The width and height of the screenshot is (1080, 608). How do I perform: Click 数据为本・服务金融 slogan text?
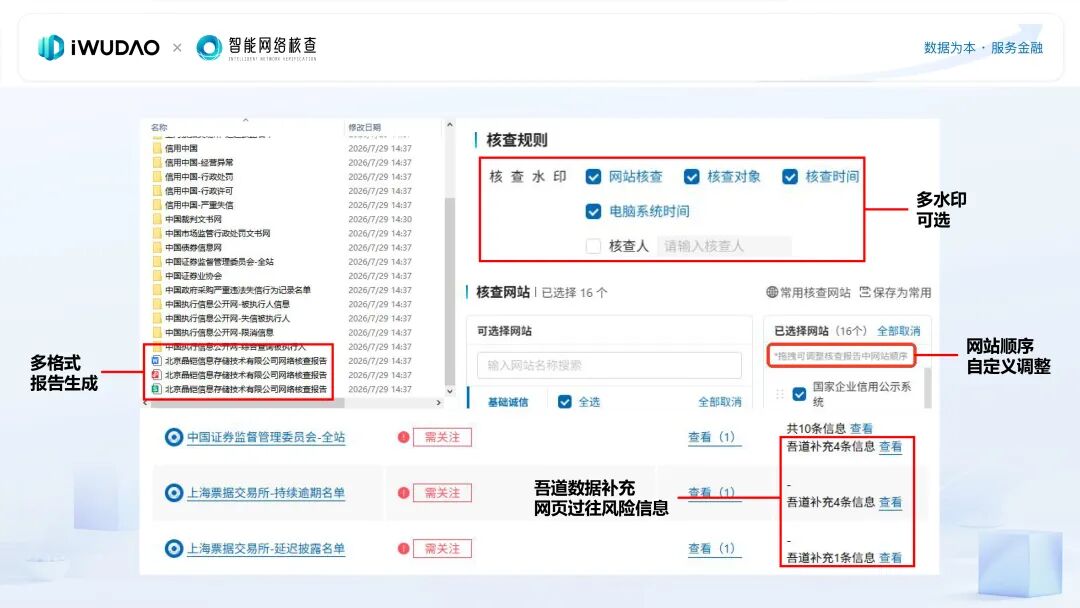(983, 48)
